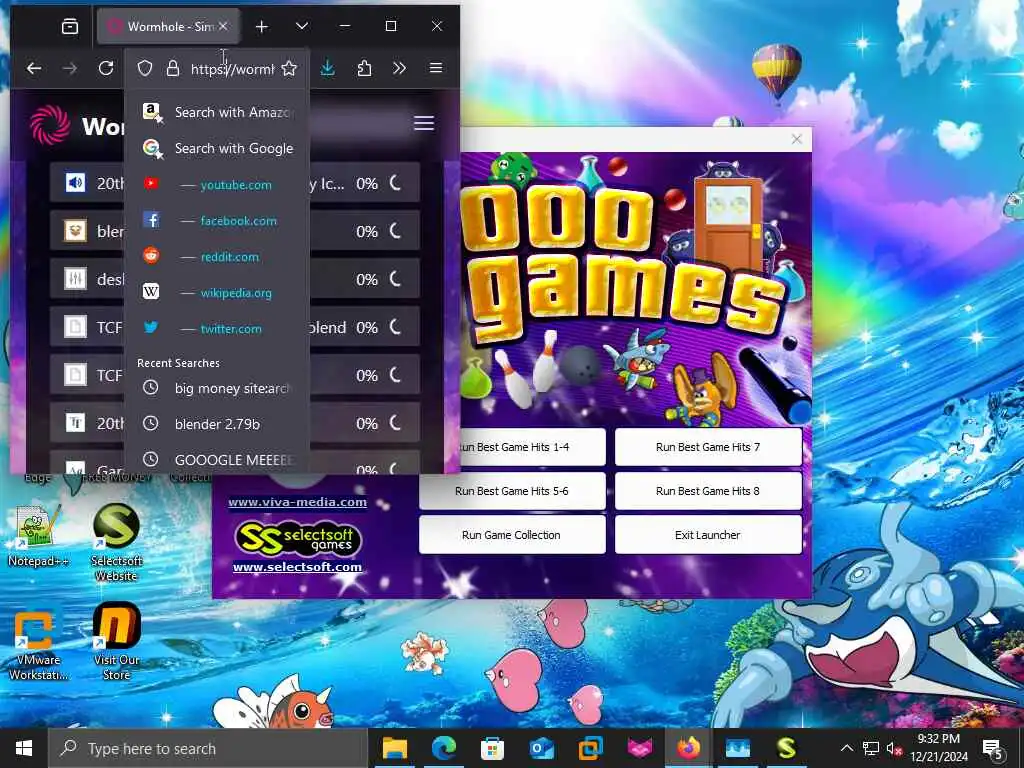Open the Selectsoft Website desktop shortcut
The image size is (1024, 768).
(x=116, y=543)
